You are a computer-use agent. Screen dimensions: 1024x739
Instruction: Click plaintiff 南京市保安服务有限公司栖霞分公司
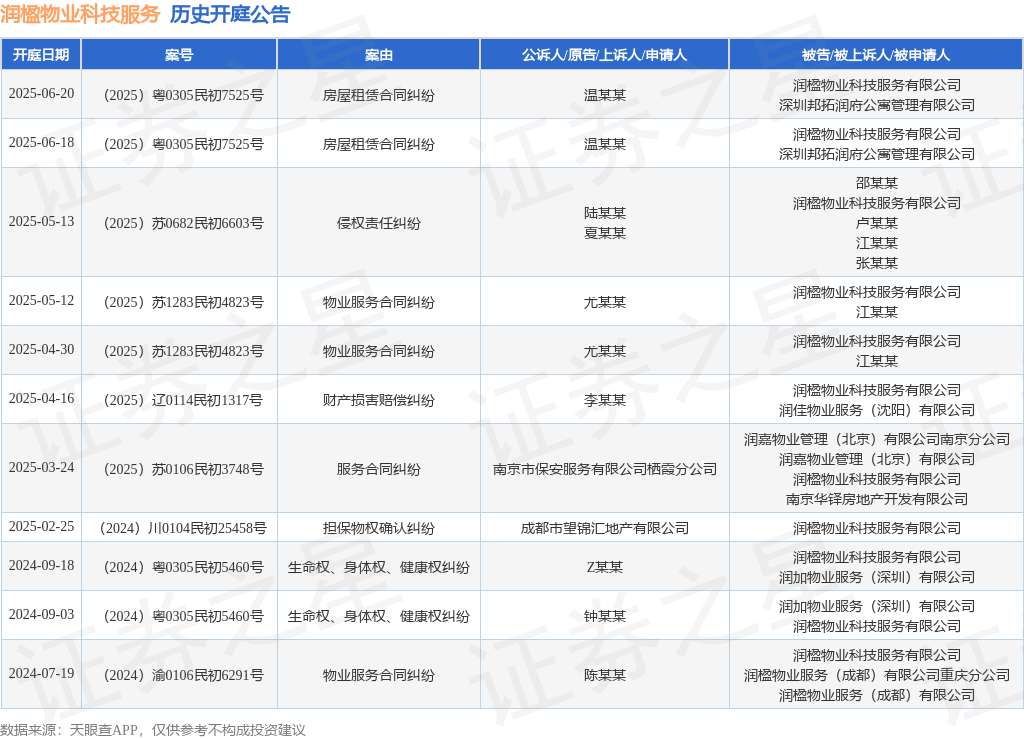click(605, 469)
